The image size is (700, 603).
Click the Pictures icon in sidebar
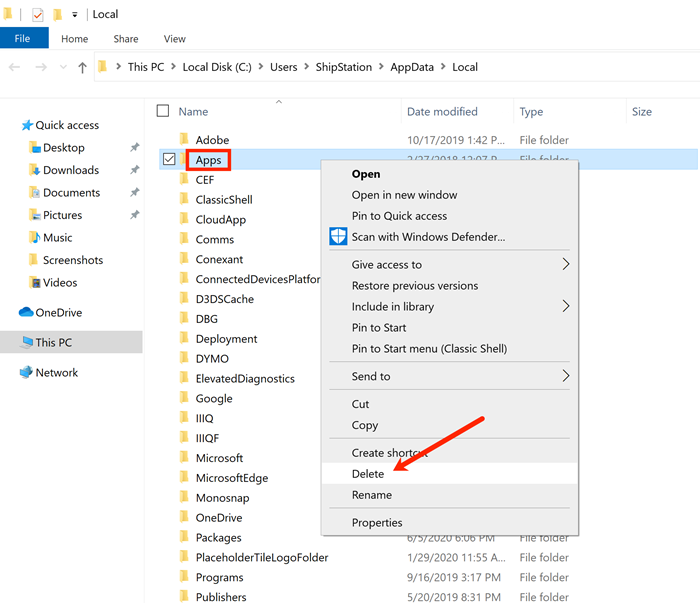35,215
